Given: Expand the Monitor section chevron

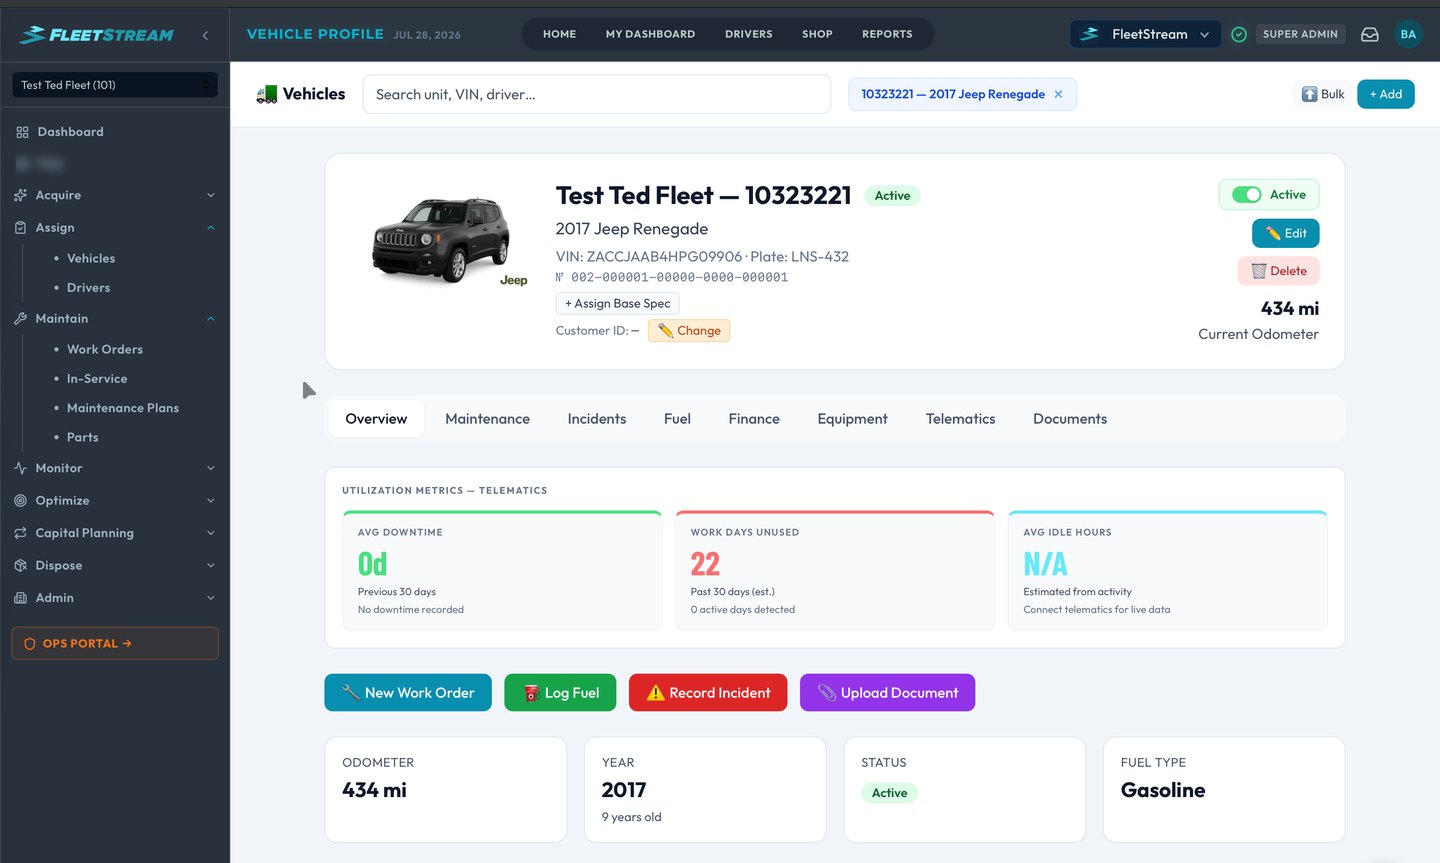Looking at the screenshot, I should tap(210, 468).
